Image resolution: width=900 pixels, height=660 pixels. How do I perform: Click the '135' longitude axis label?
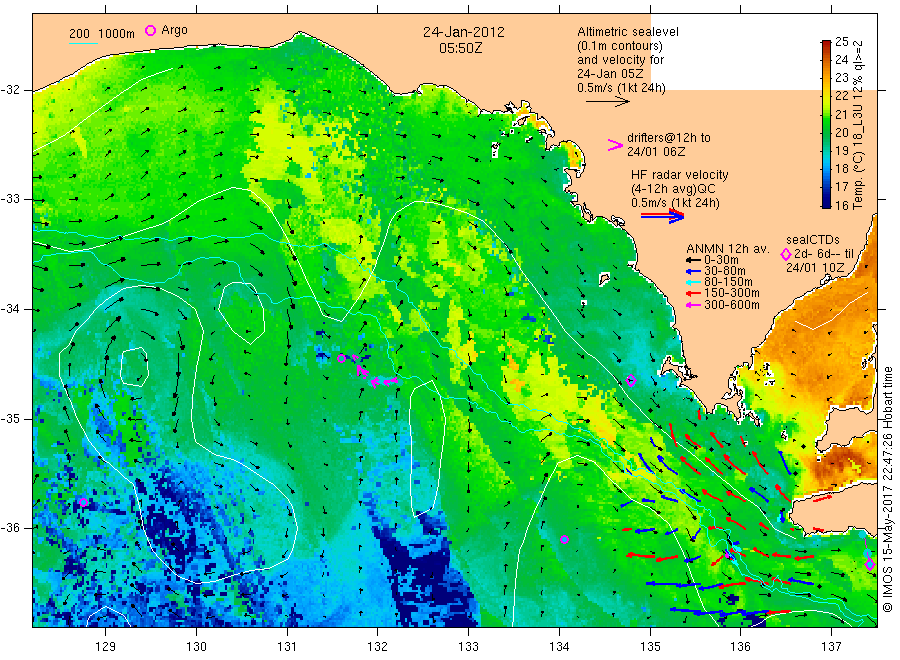(x=650, y=646)
